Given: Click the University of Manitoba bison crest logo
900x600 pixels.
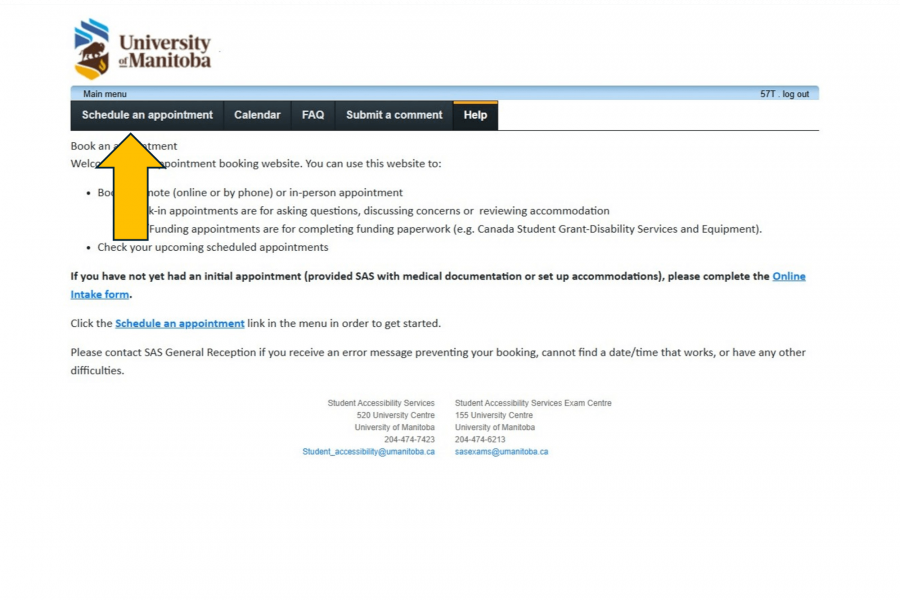Looking at the screenshot, I should coord(92,49).
